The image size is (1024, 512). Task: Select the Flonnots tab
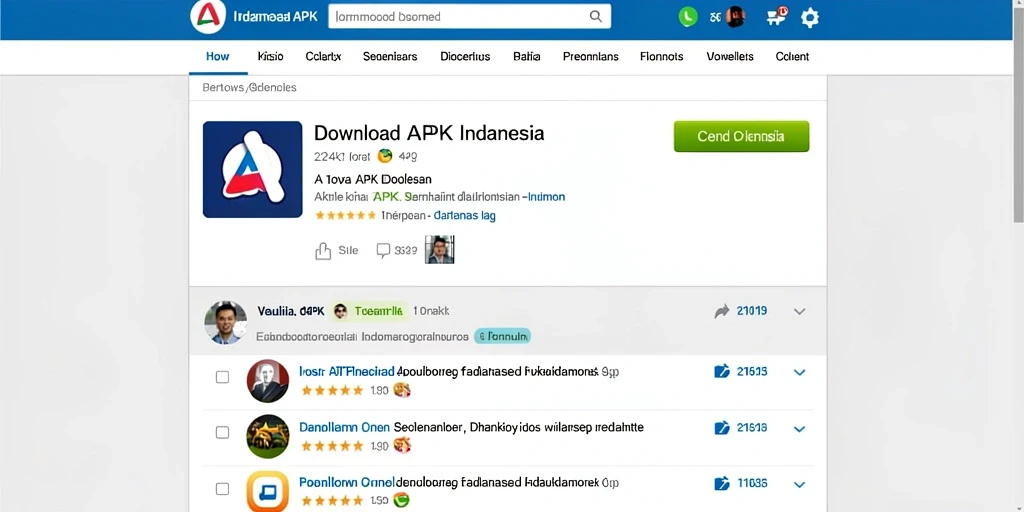(x=662, y=57)
